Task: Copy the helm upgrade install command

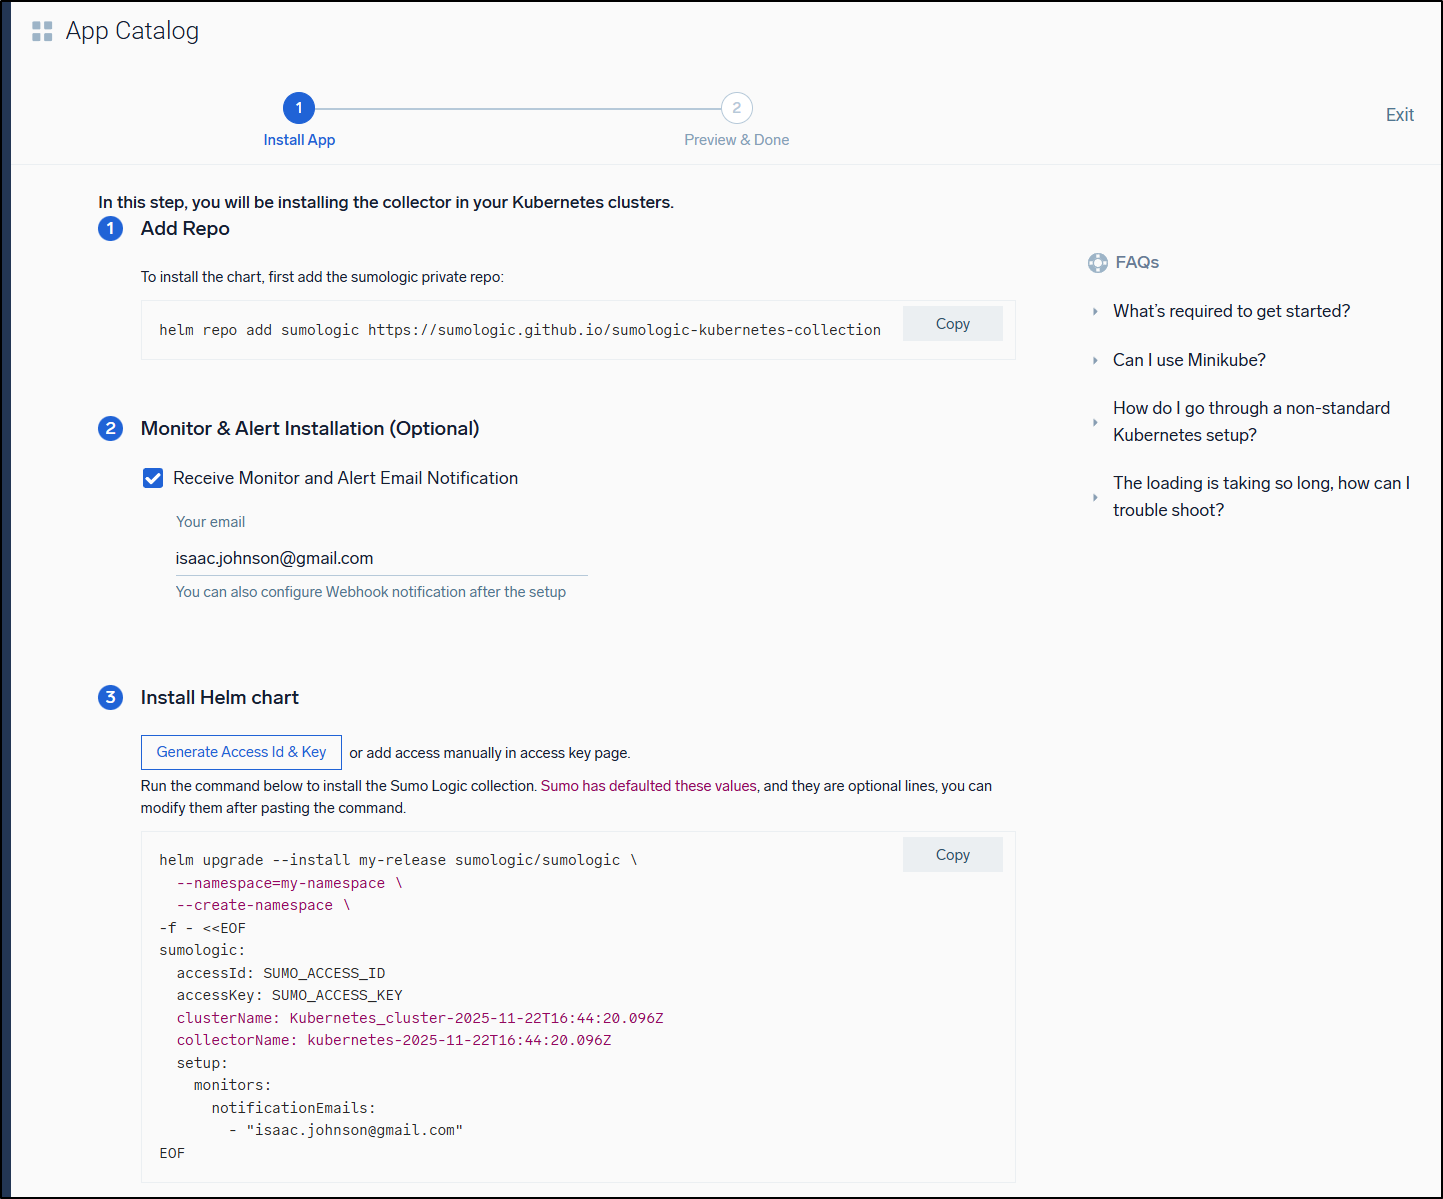Action: click(x=952, y=855)
